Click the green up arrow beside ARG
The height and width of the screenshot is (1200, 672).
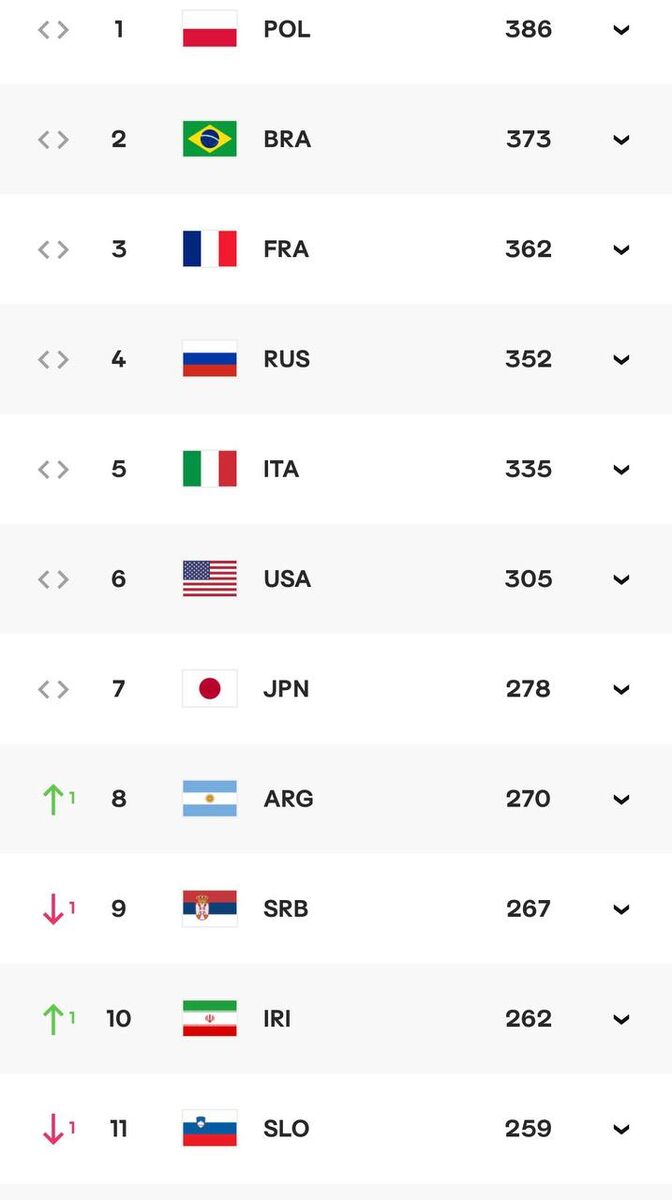[x=52, y=799]
